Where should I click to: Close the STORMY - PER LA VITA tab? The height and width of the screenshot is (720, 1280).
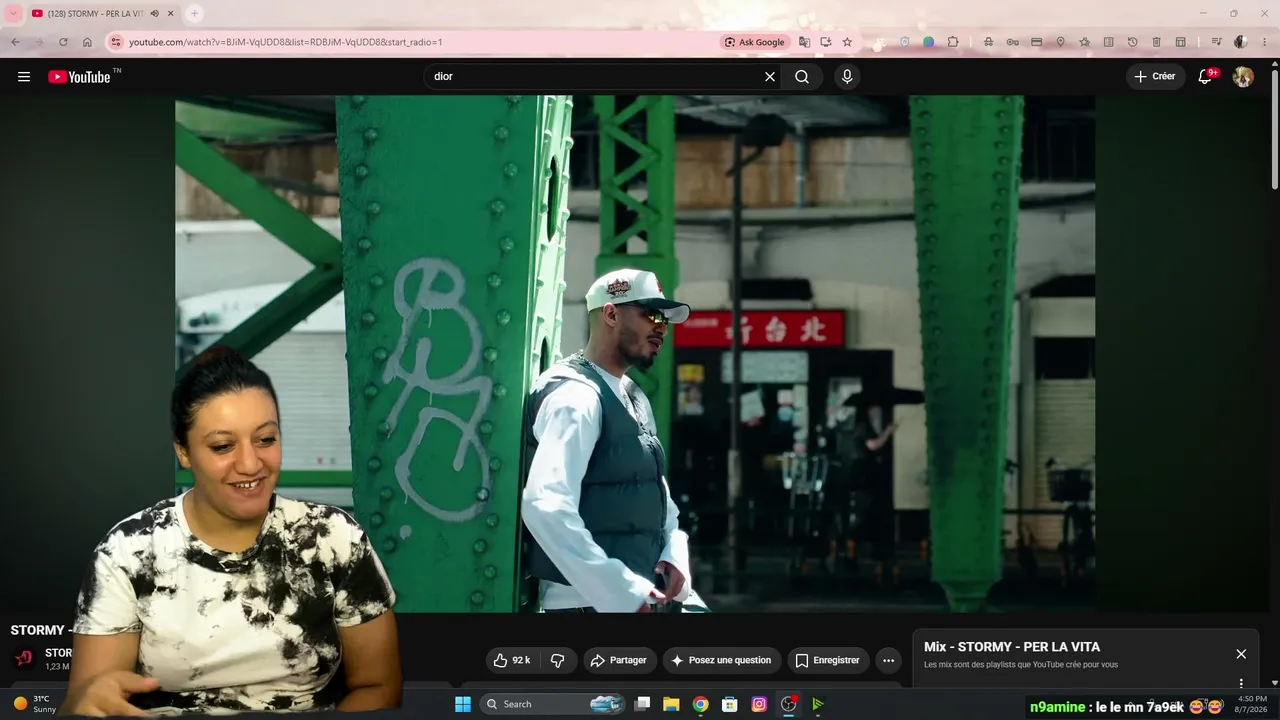coord(171,14)
